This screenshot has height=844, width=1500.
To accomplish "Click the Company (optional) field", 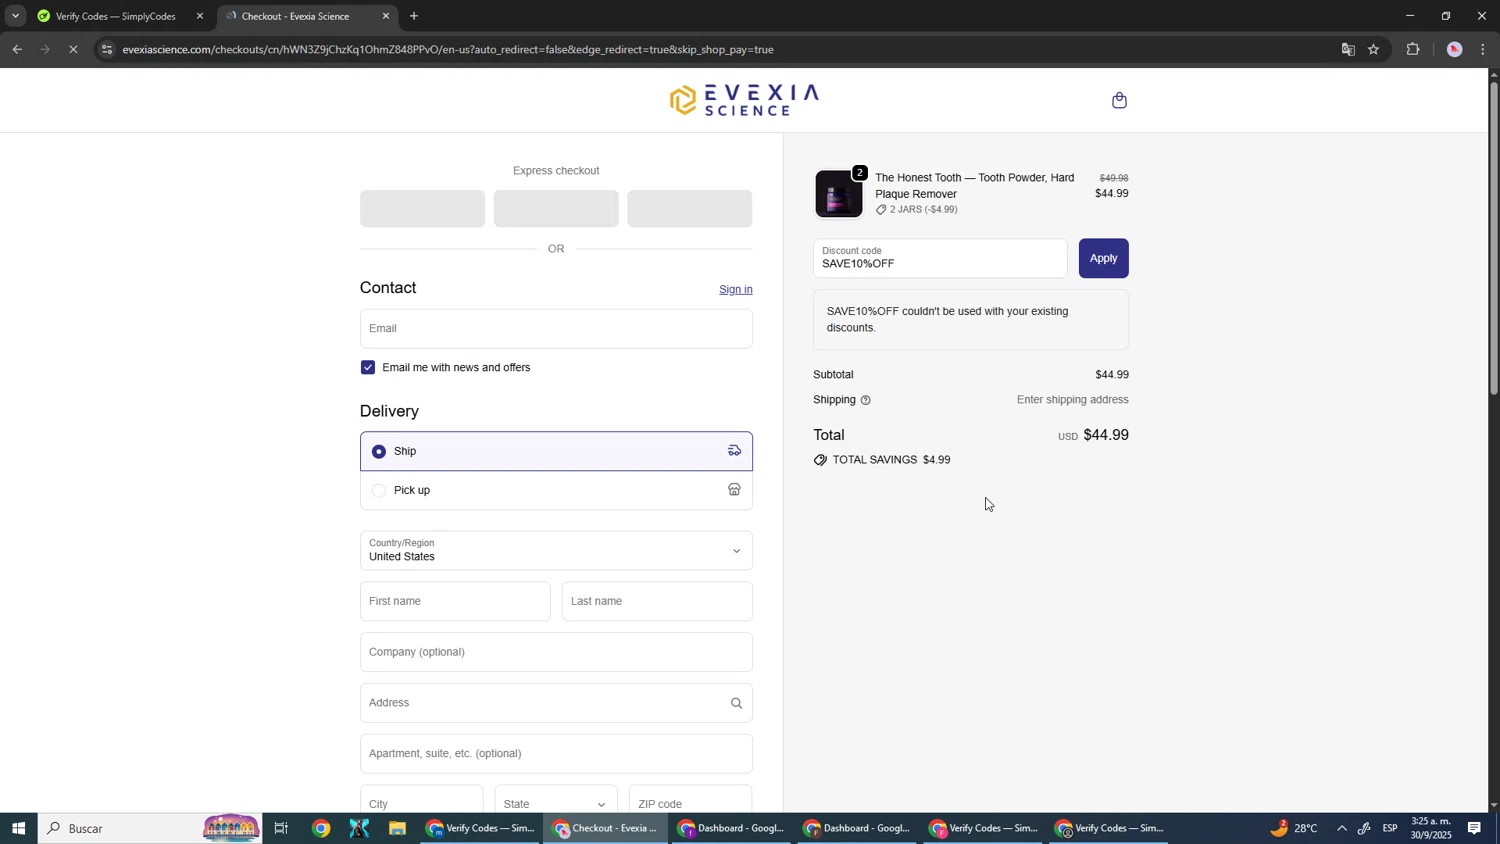I will coord(556,652).
